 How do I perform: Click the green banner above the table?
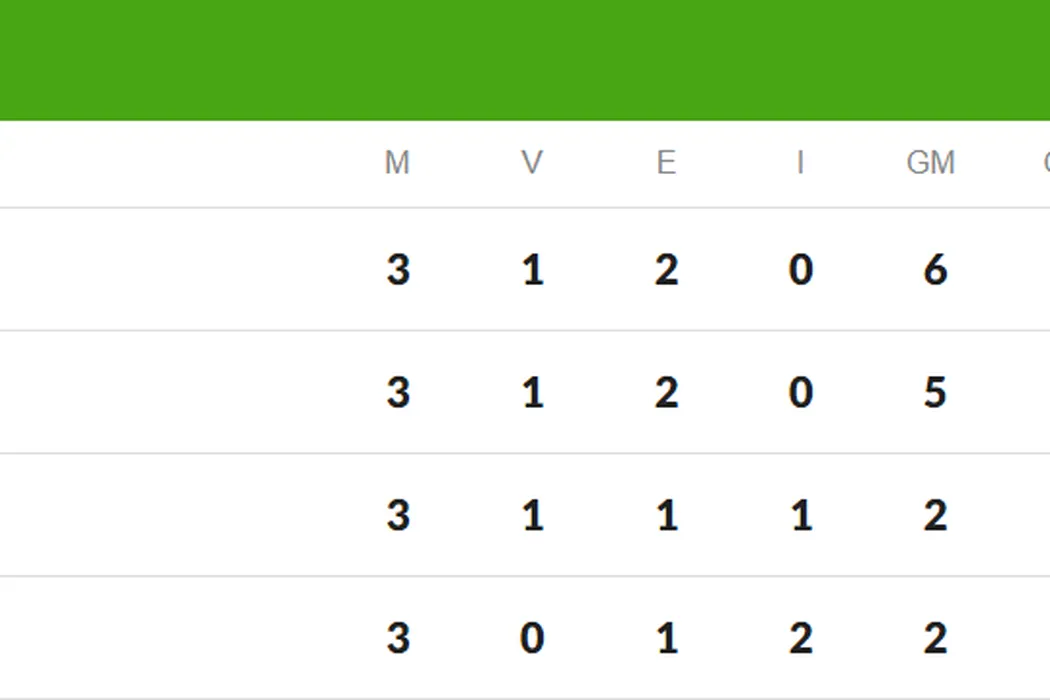coord(525,60)
